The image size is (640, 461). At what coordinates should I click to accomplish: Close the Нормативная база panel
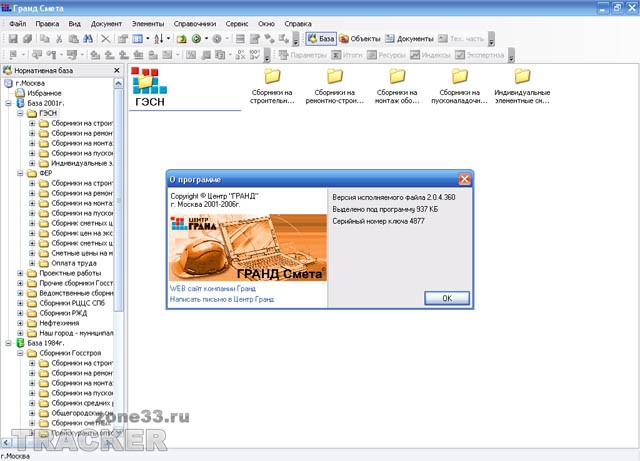[x=117, y=70]
